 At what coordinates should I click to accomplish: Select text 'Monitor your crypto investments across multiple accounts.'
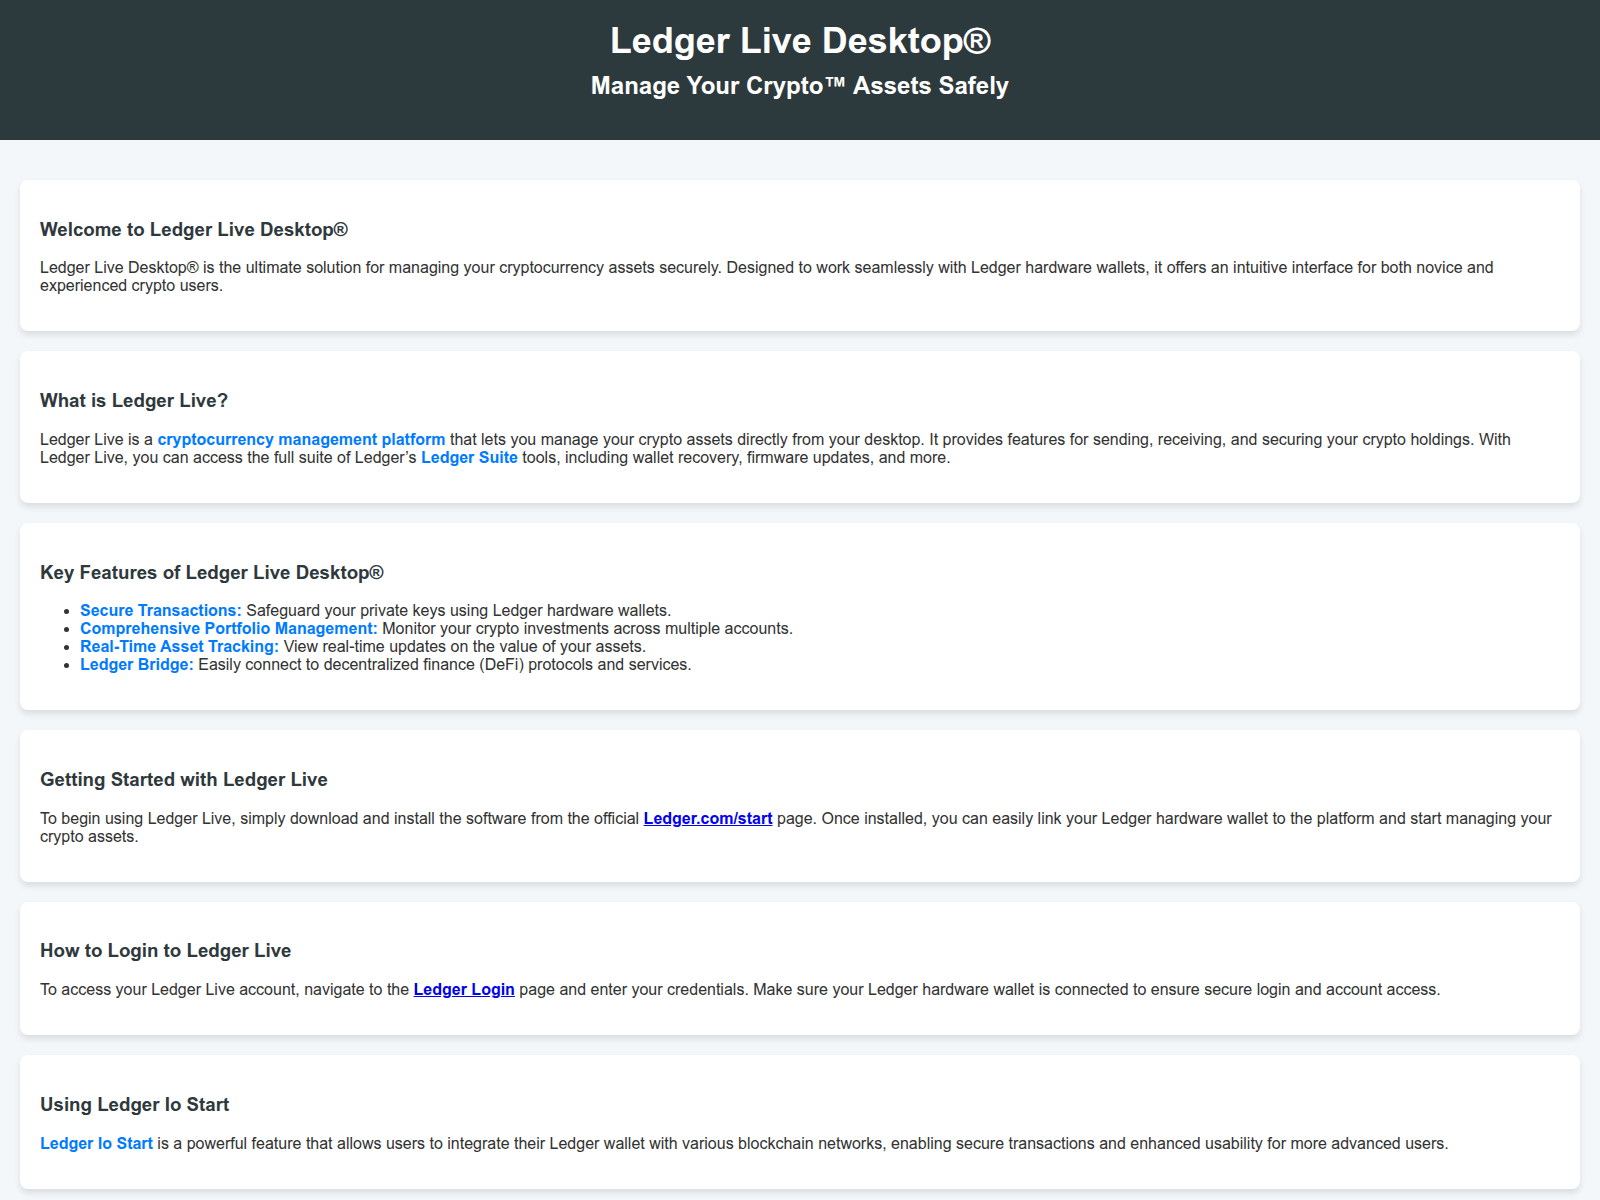(588, 629)
